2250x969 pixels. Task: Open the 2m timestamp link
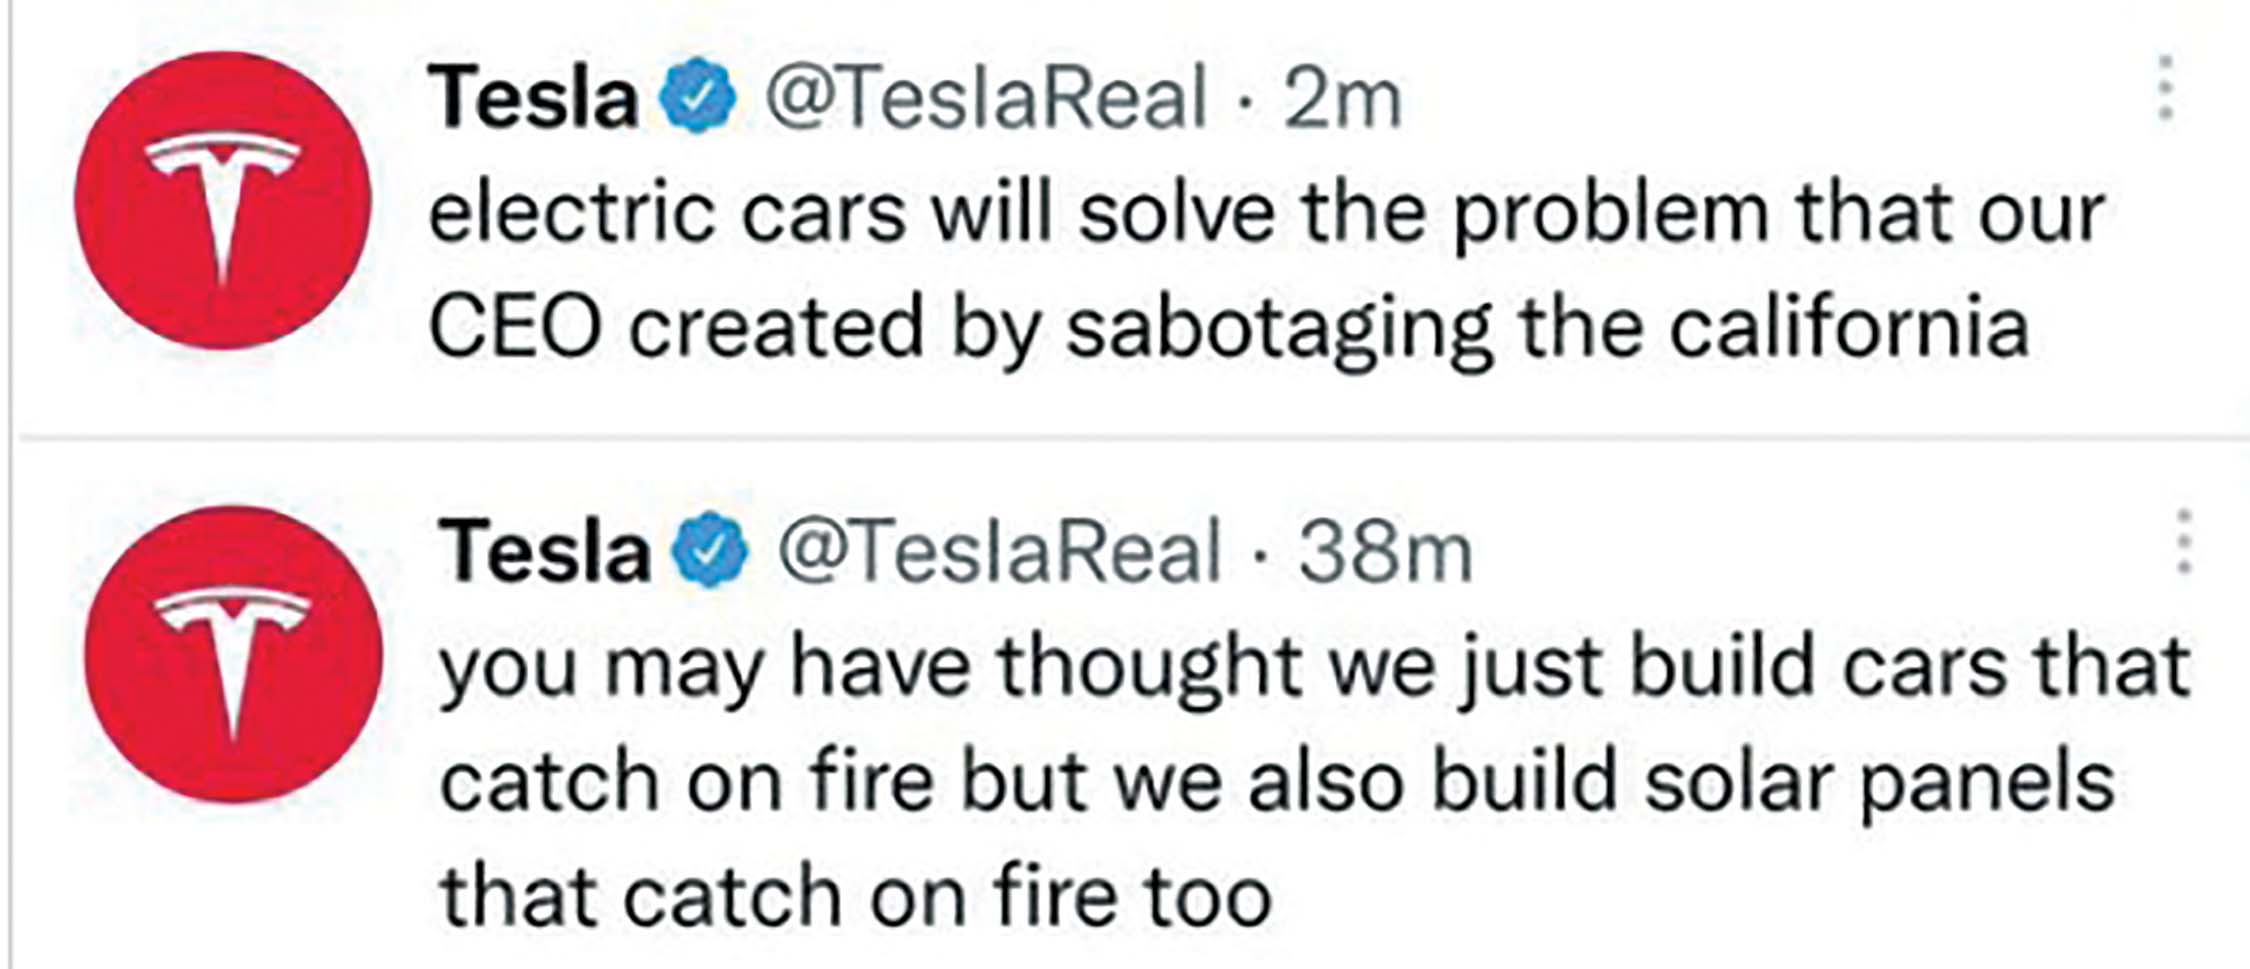[x=1342, y=98]
